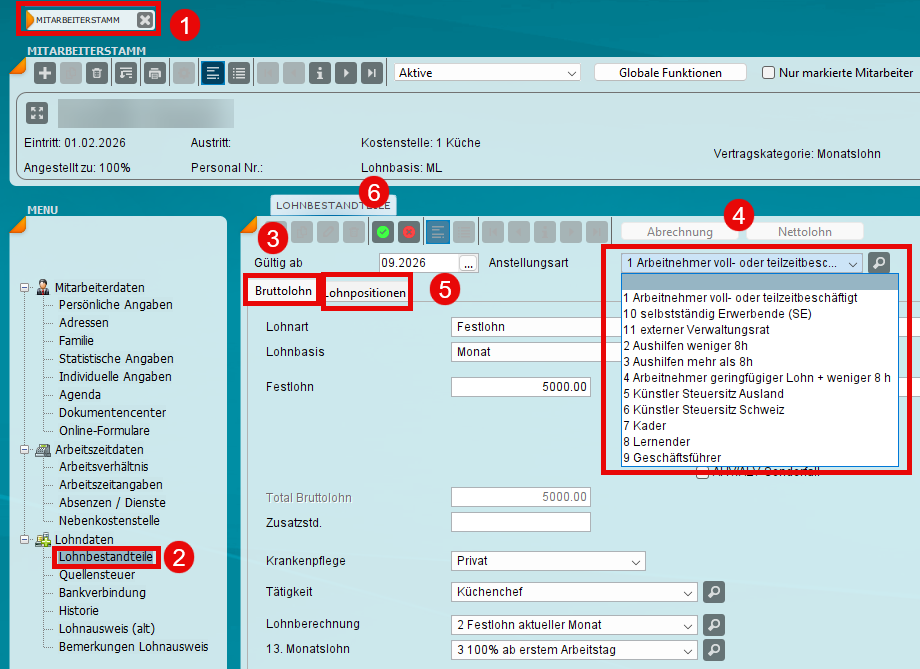Click the Zusatzstd. input field
The image size is (920, 669).
click(520, 522)
